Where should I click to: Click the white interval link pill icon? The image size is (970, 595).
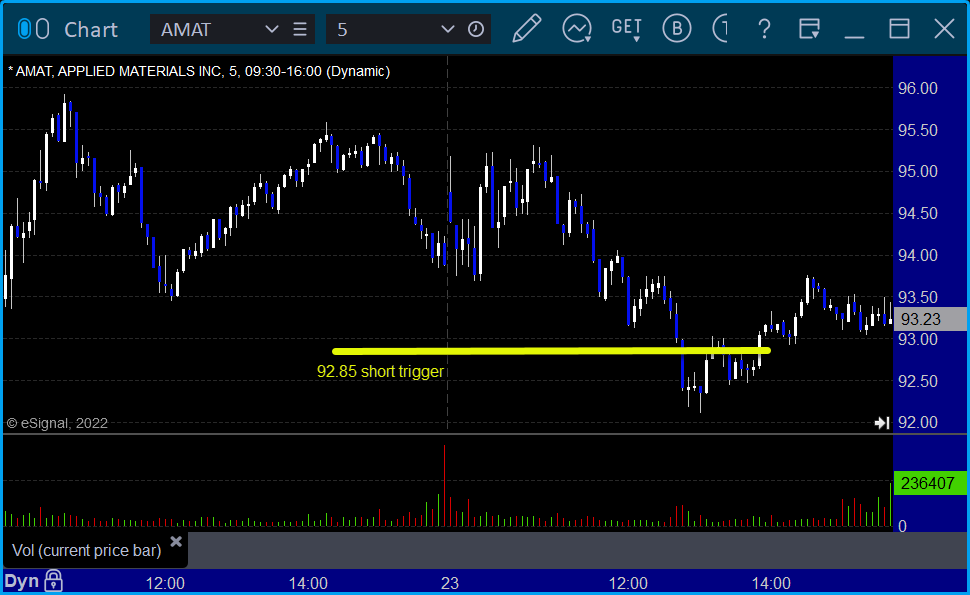pos(42,29)
